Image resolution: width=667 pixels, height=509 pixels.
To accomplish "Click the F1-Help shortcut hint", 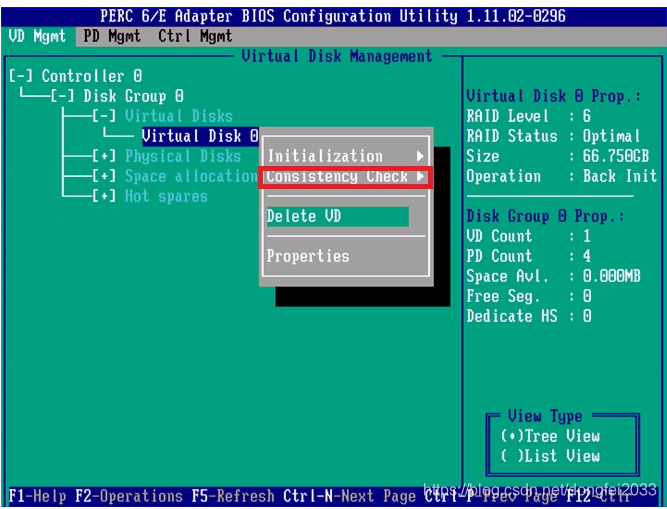I will [x=37, y=496].
